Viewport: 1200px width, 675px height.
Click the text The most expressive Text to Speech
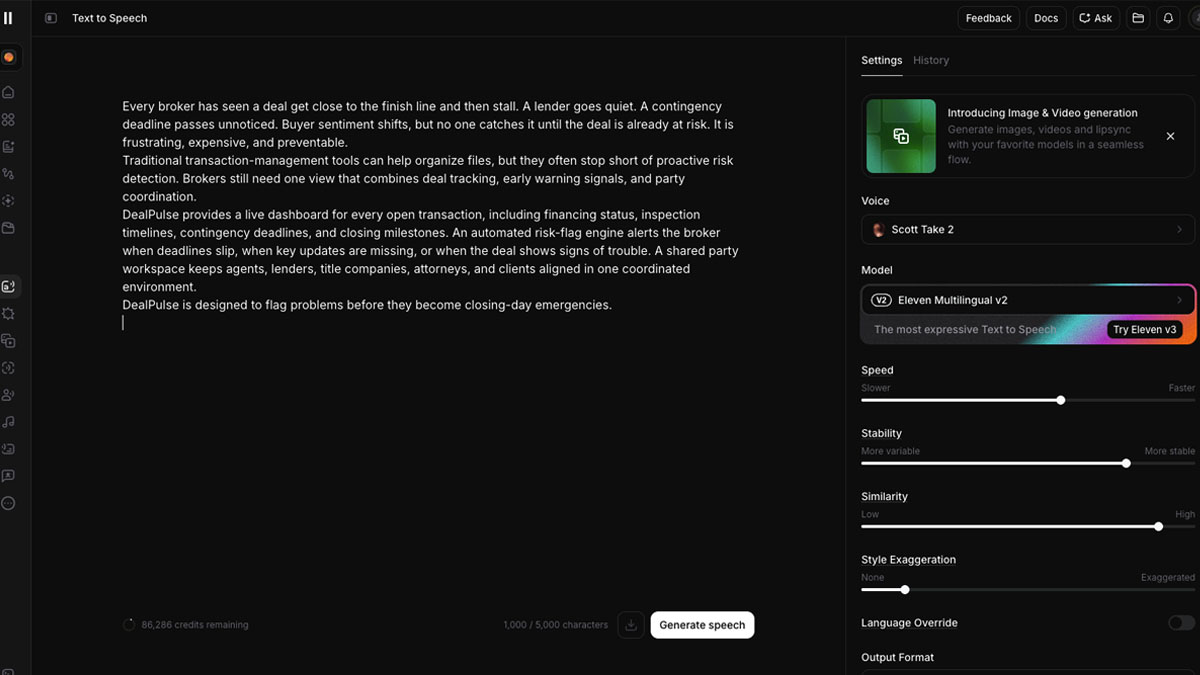(x=965, y=329)
